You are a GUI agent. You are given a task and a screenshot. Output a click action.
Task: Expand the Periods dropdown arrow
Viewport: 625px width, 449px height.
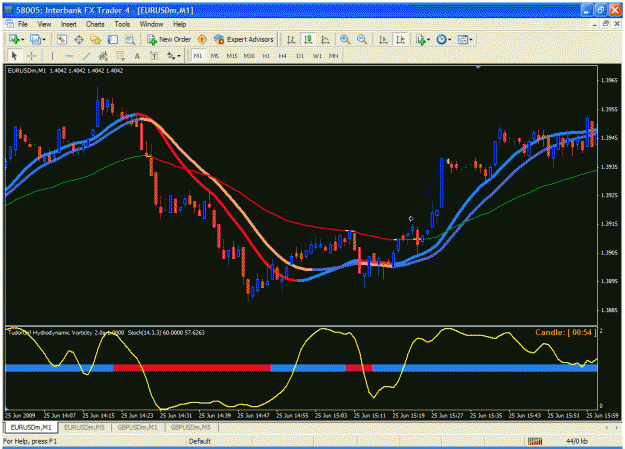(450, 40)
